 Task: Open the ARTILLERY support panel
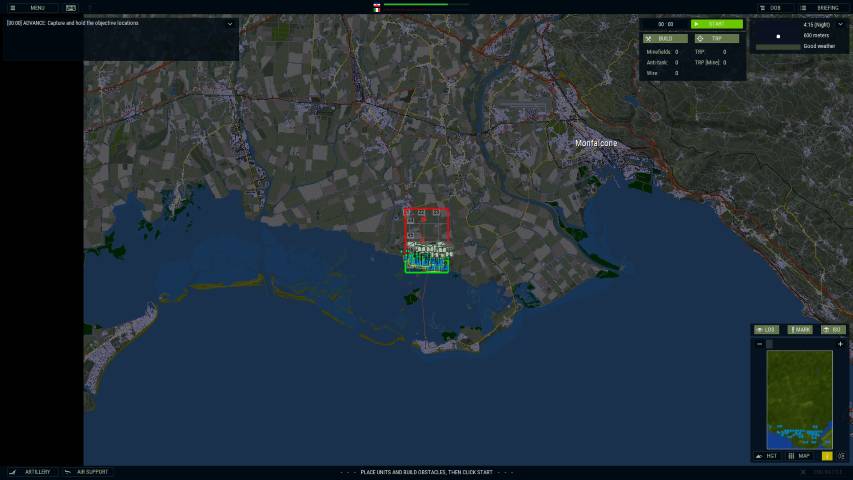click(30, 472)
